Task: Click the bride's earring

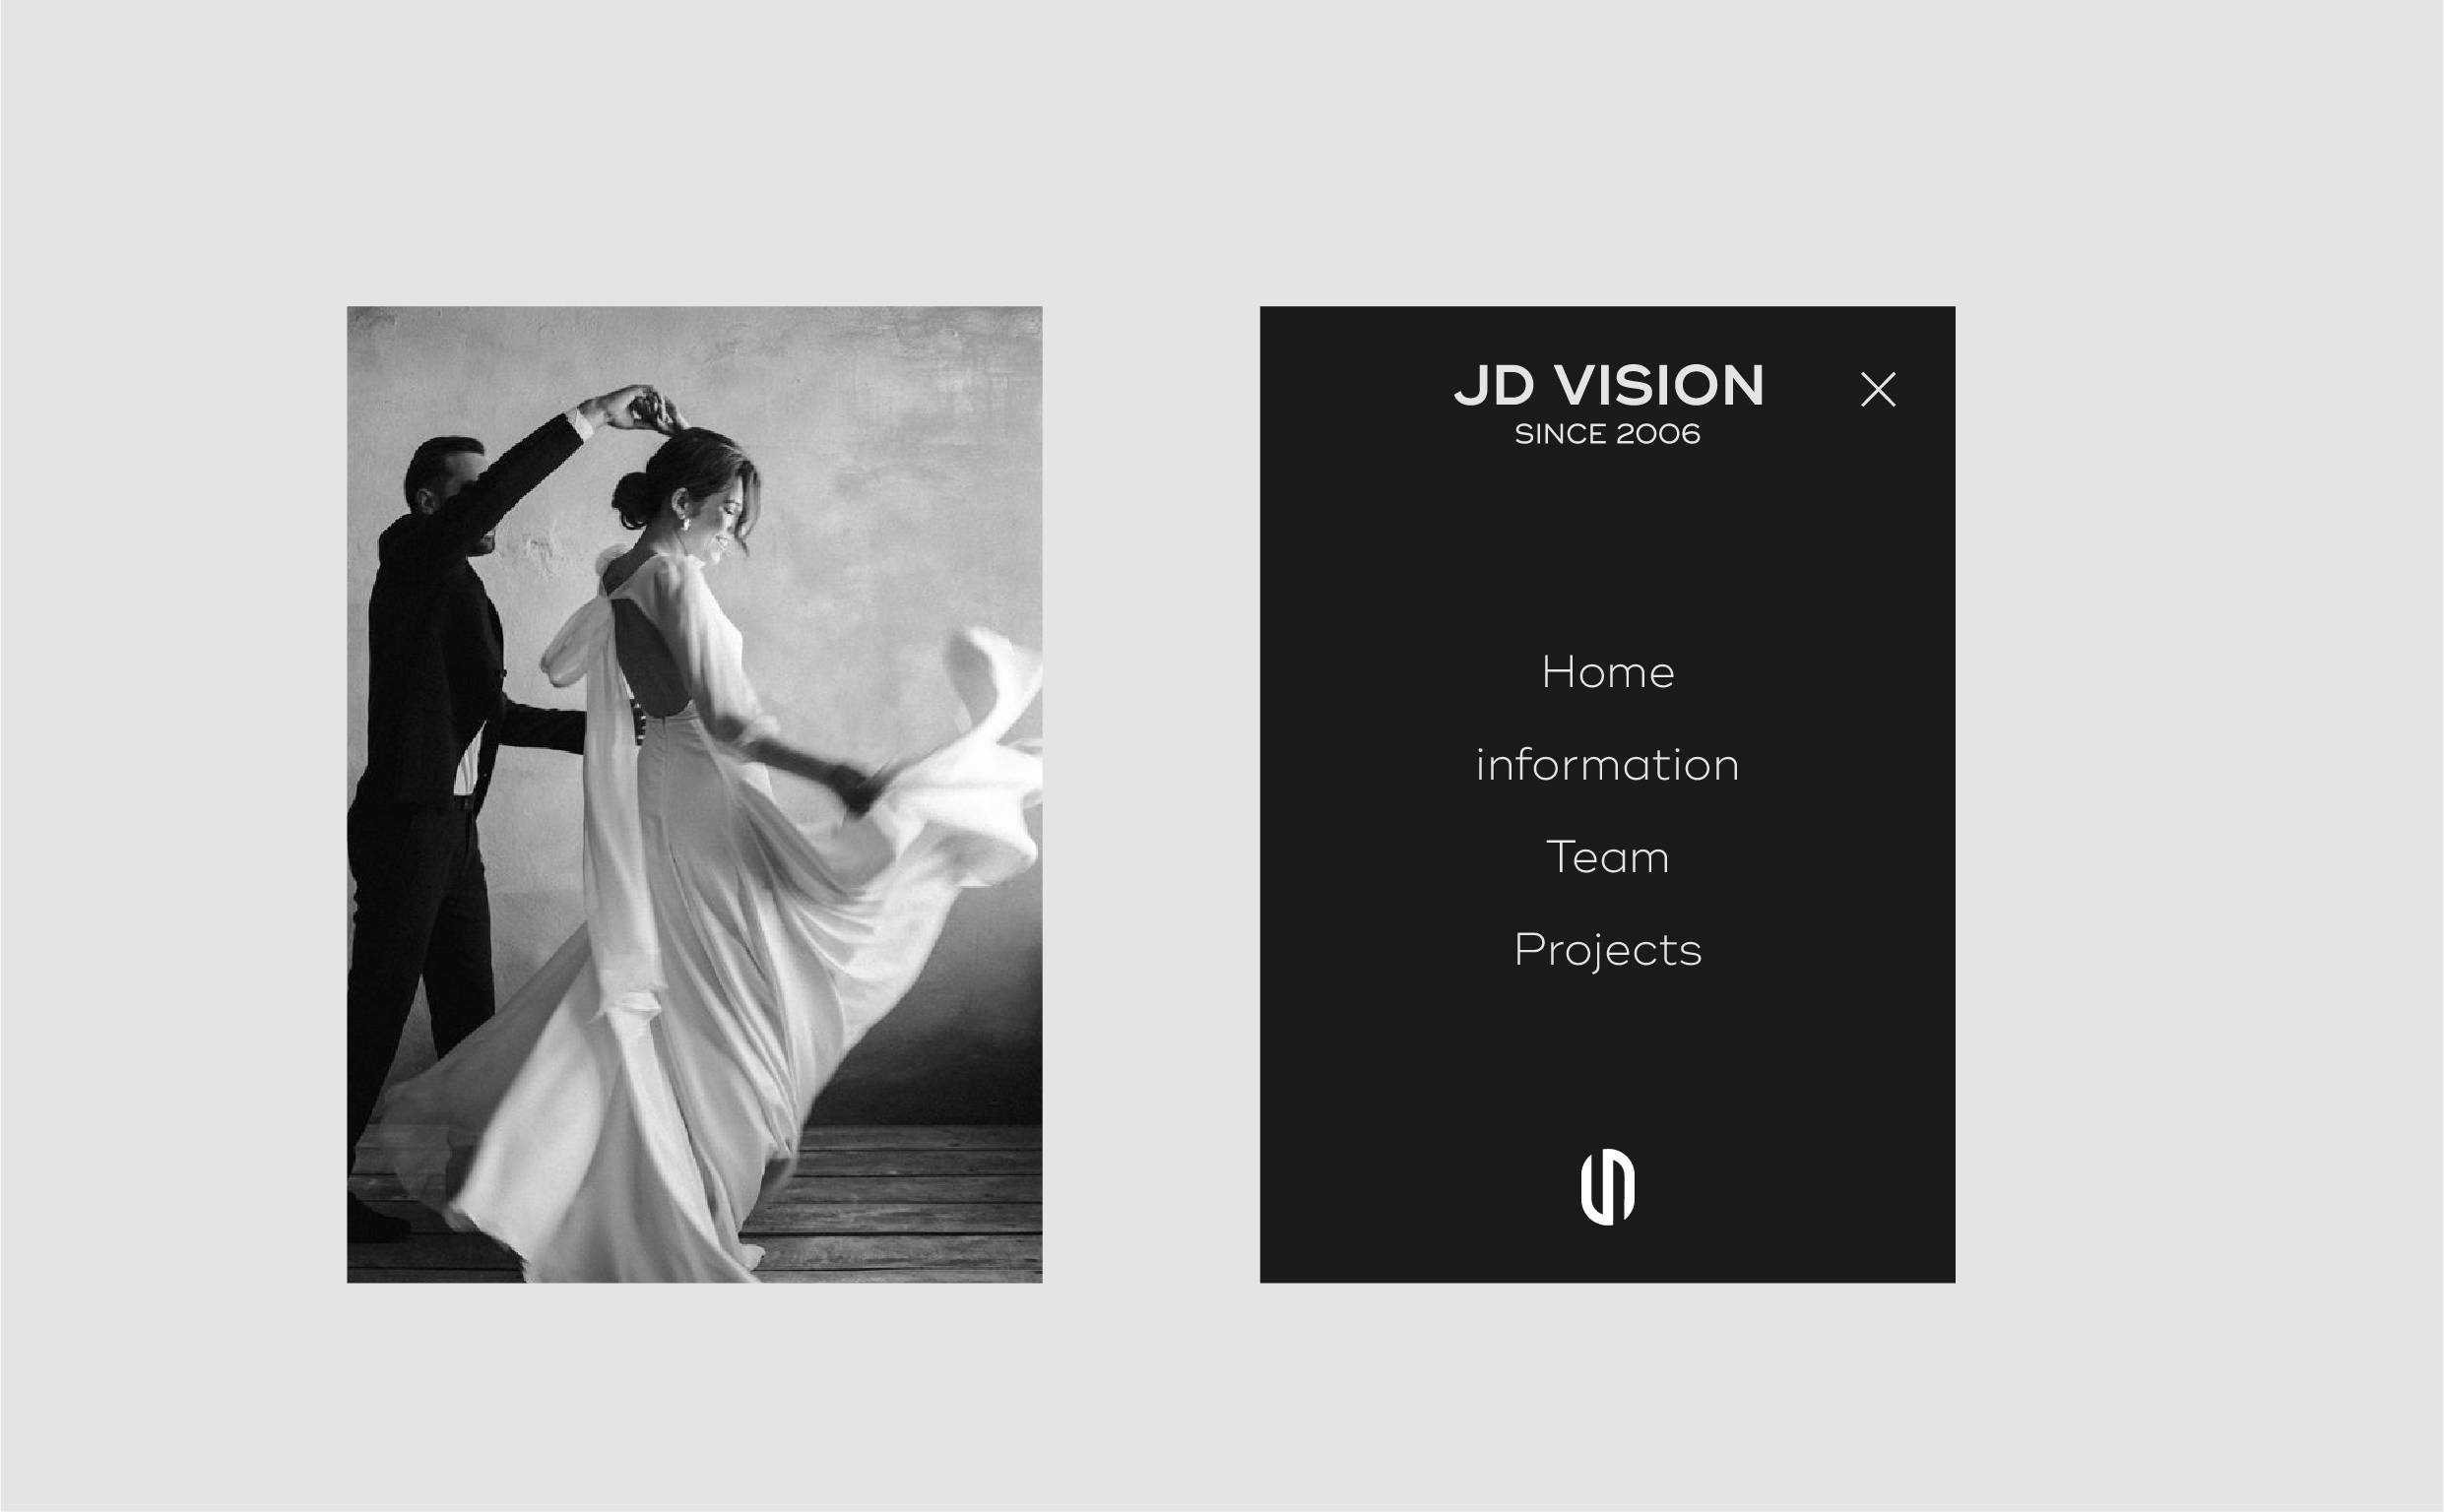Action: tap(687, 521)
